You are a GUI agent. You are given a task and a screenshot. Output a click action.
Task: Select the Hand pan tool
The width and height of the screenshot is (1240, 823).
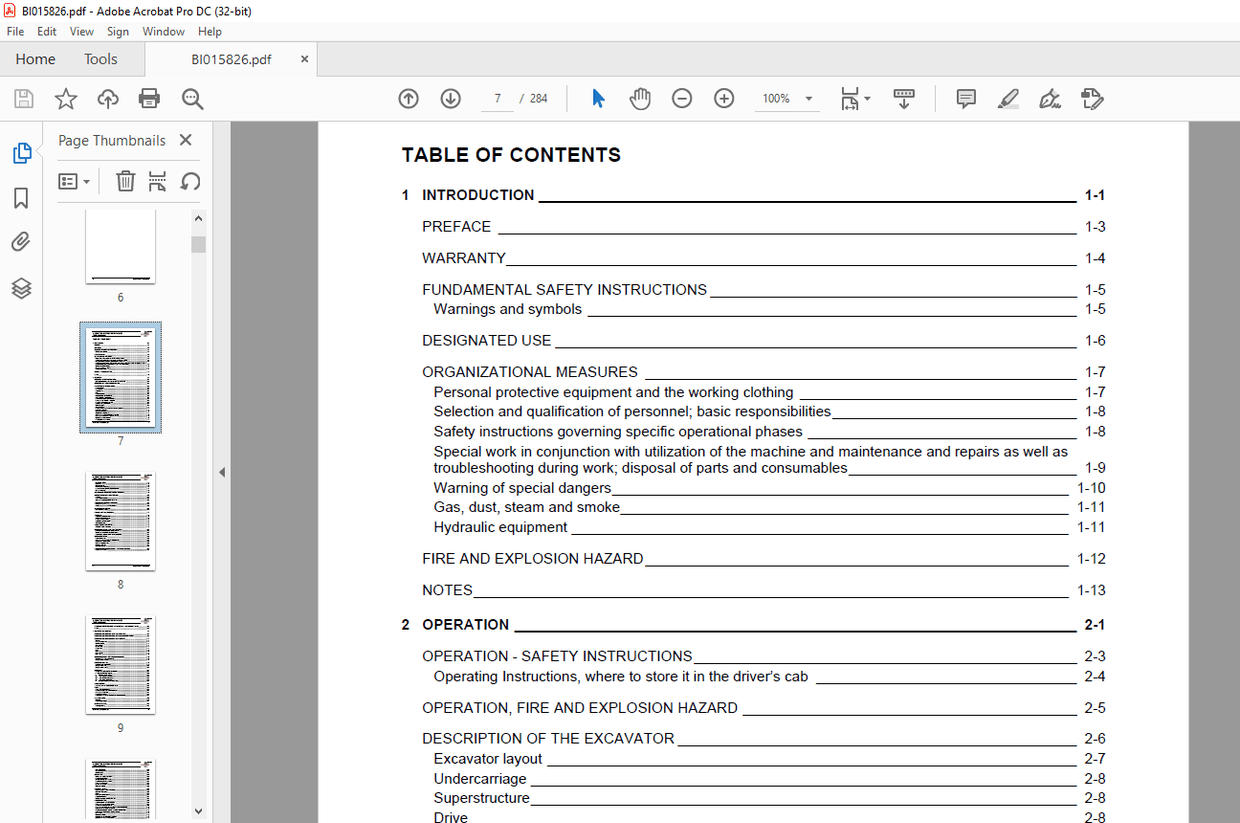coord(640,98)
